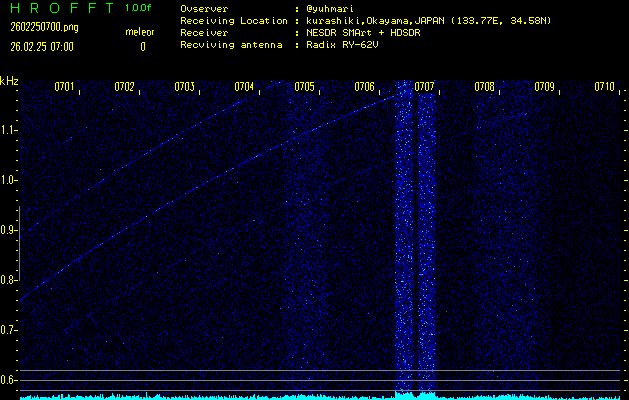Click the meteor label

point(140,32)
